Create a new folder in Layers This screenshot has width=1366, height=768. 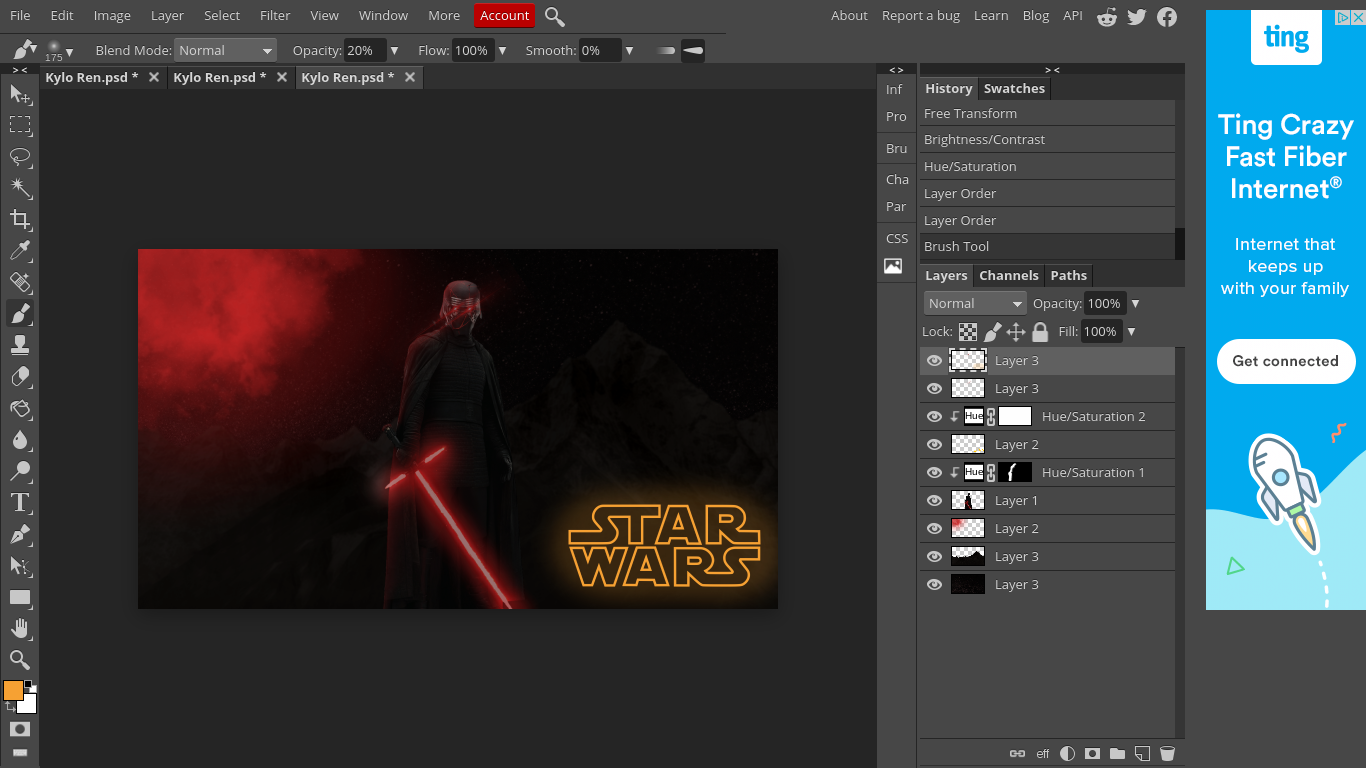click(1117, 754)
